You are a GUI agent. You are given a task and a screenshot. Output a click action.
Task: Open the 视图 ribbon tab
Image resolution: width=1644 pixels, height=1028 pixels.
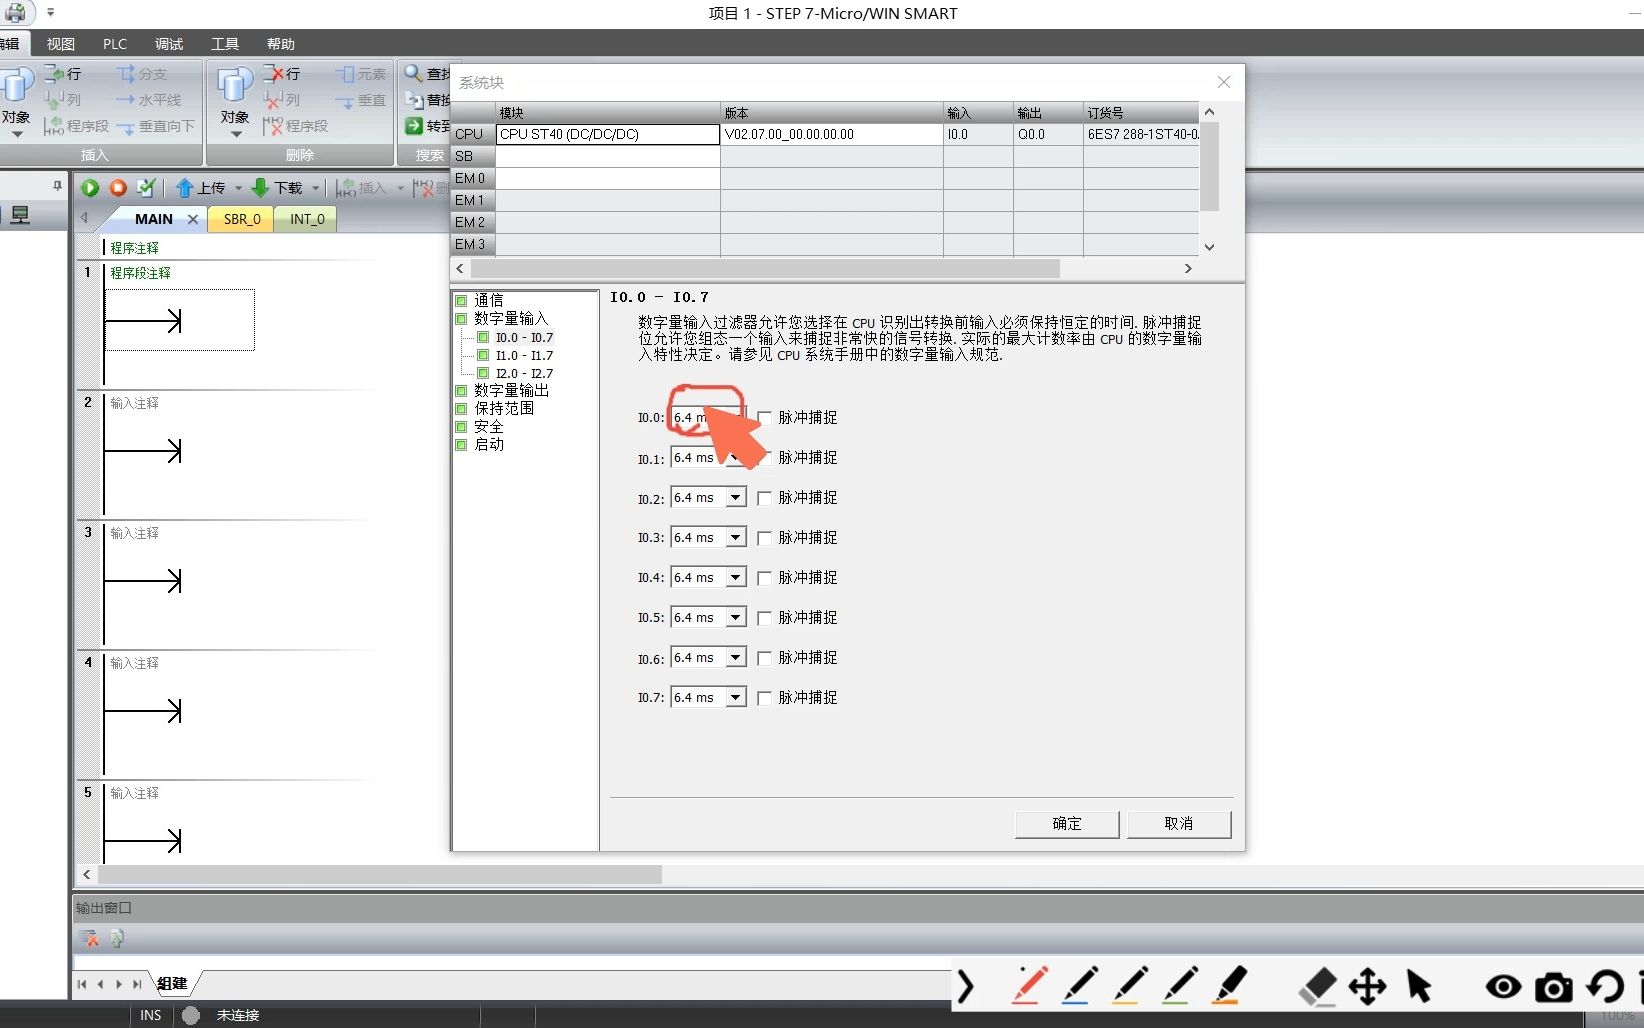[61, 44]
